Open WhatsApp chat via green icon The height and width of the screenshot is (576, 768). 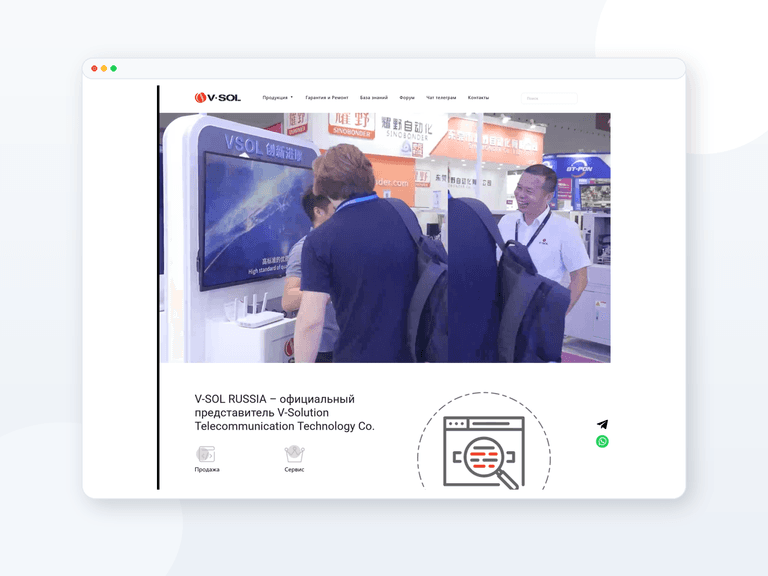click(602, 441)
